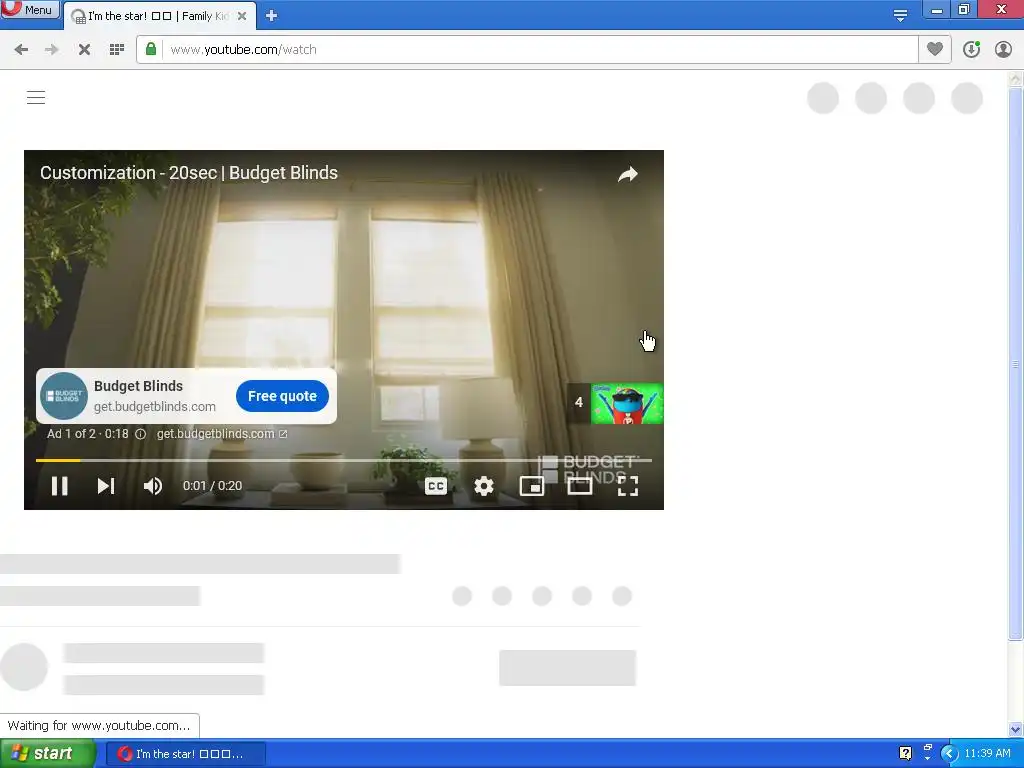The width and height of the screenshot is (1024, 768).
Task: Enter full screen mode
Action: 628,486
